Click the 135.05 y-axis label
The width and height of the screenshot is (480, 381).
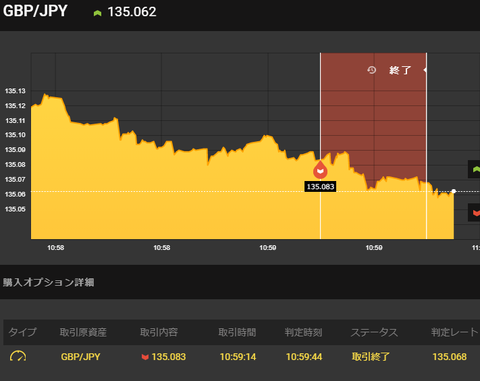click(15, 209)
